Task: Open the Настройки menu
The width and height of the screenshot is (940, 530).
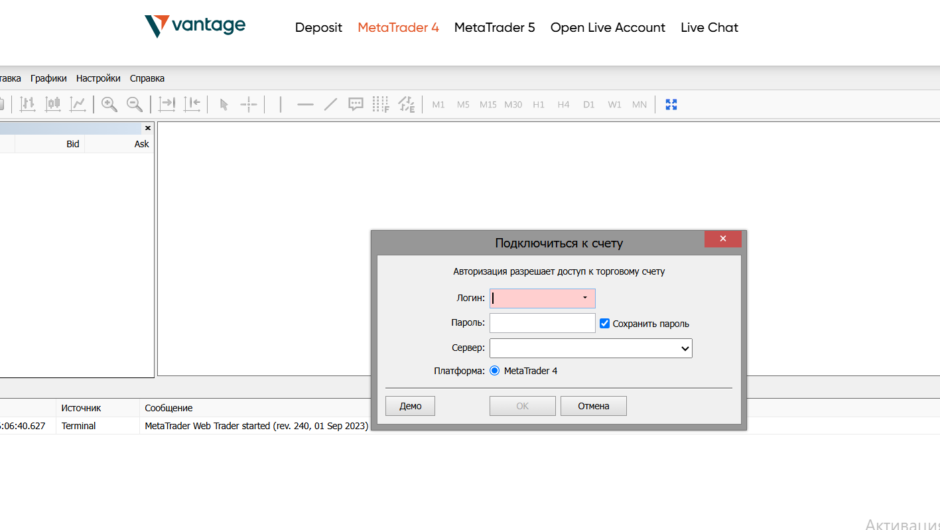Action: pyautogui.click(x=98, y=78)
